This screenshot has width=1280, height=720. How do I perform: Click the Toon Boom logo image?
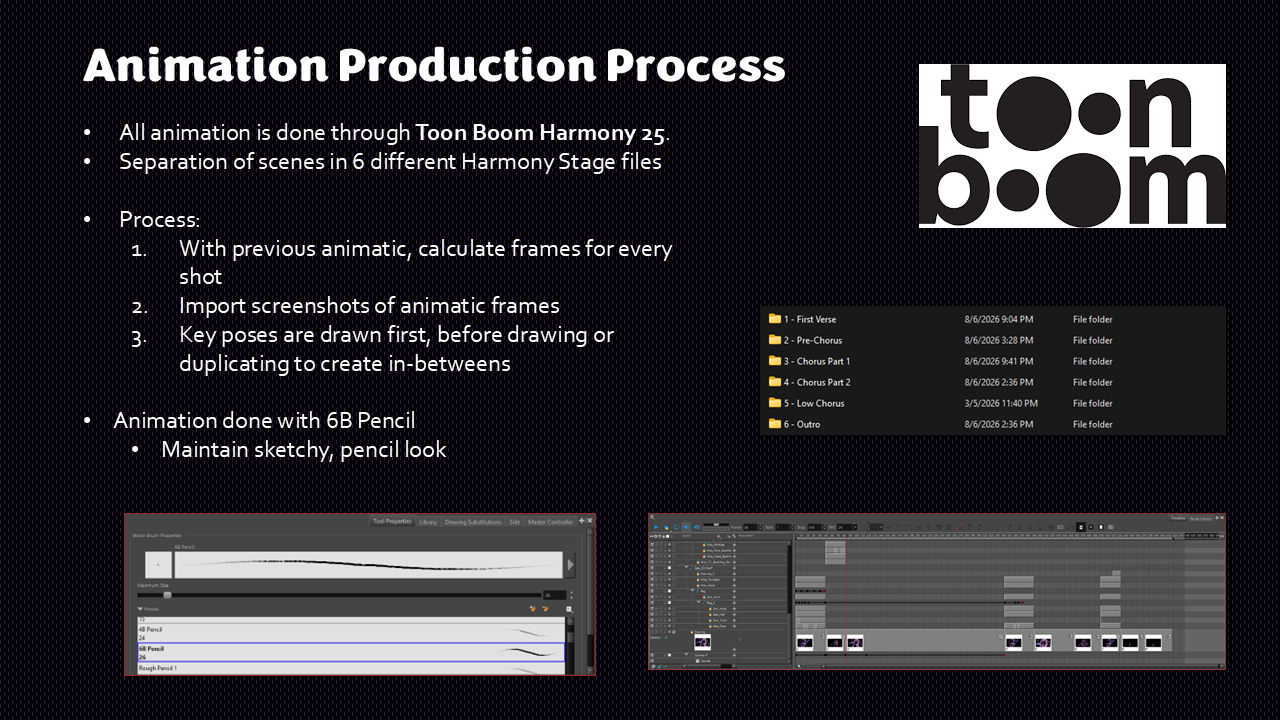point(1072,146)
